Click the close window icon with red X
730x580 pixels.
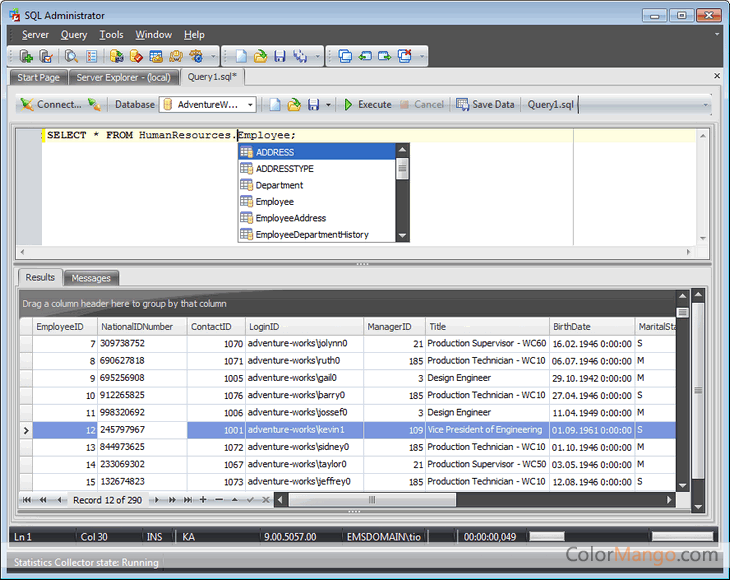(405, 56)
